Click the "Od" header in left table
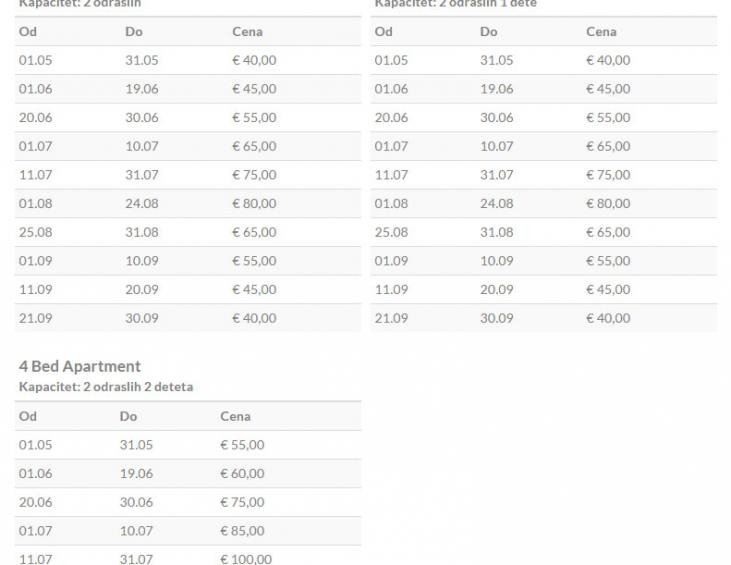The height and width of the screenshot is (565, 731). coord(28,32)
